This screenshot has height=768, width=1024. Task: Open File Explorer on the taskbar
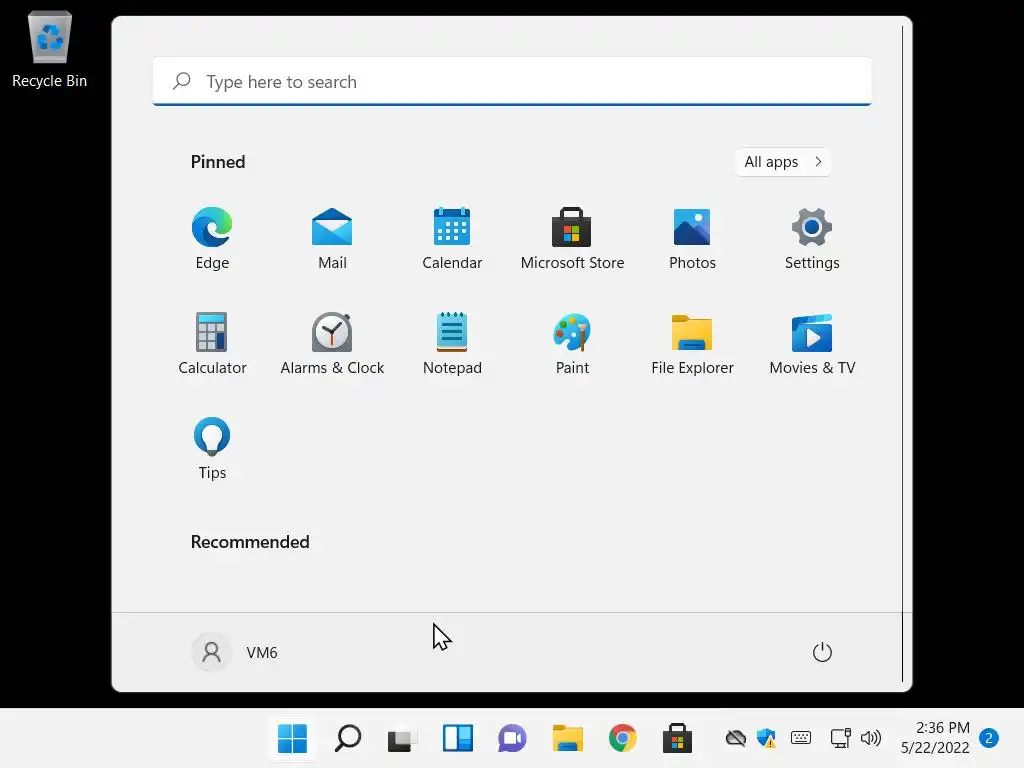click(567, 739)
